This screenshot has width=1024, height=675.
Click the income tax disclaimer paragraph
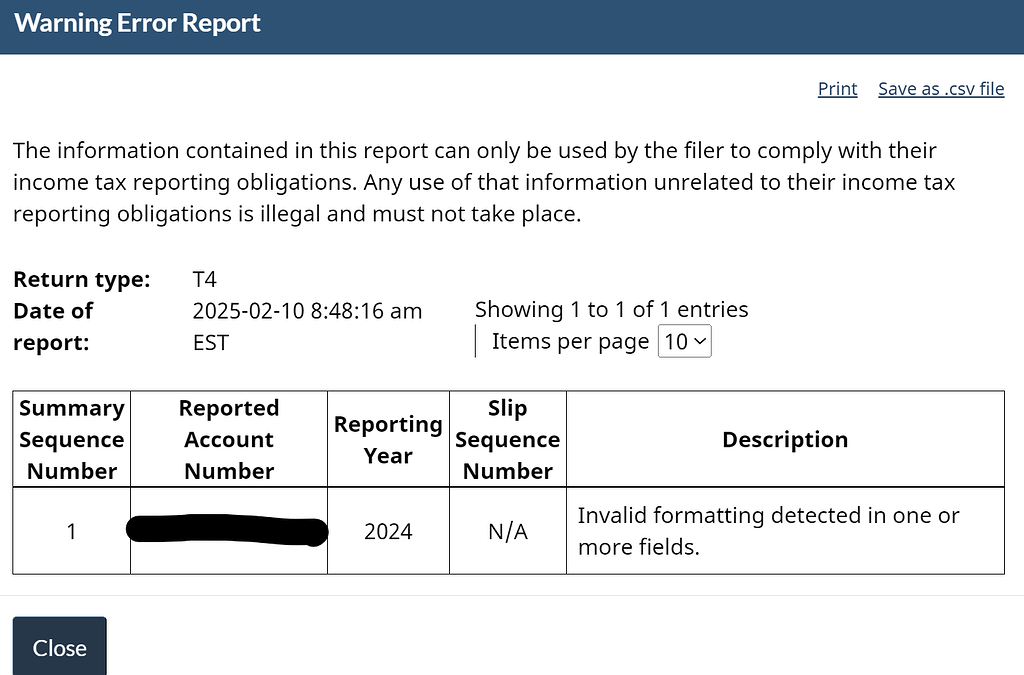[484, 182]
